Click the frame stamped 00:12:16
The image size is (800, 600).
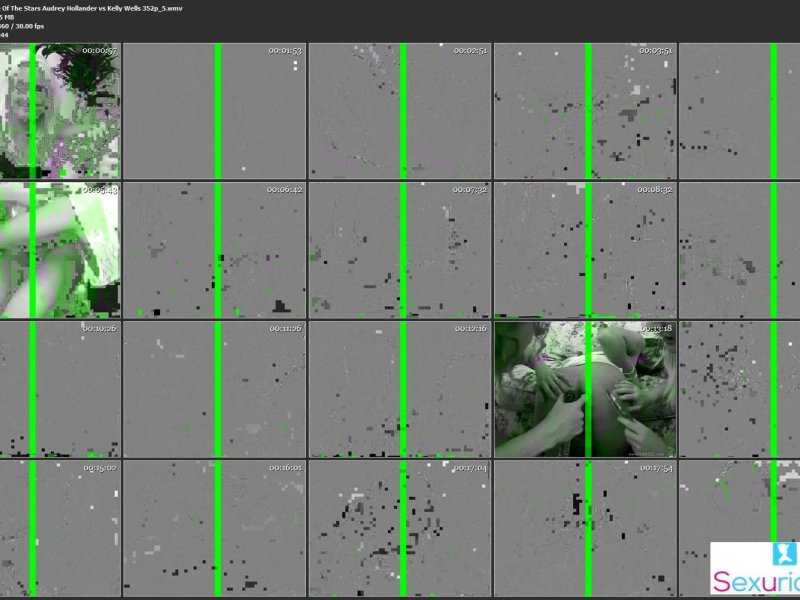pos(400,388)
